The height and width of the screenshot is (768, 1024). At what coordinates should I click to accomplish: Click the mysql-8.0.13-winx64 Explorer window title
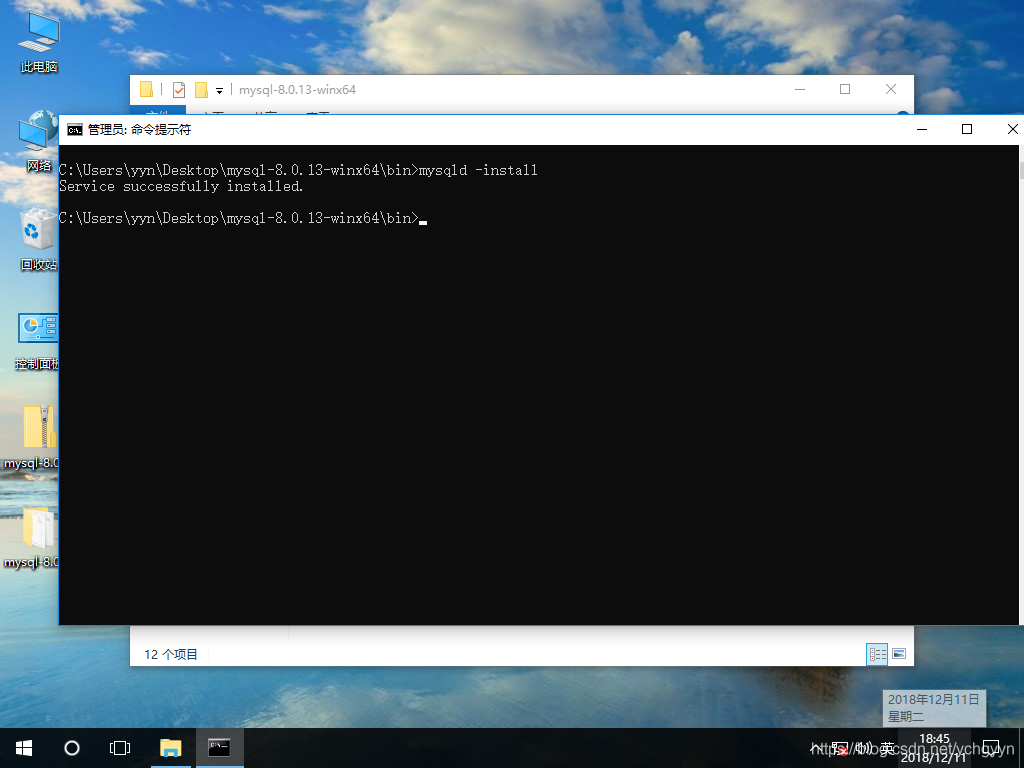tap(297, 89)
